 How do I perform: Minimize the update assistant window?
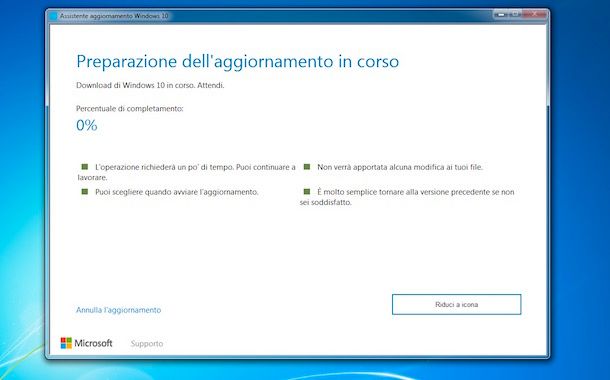tap(501, 14)
